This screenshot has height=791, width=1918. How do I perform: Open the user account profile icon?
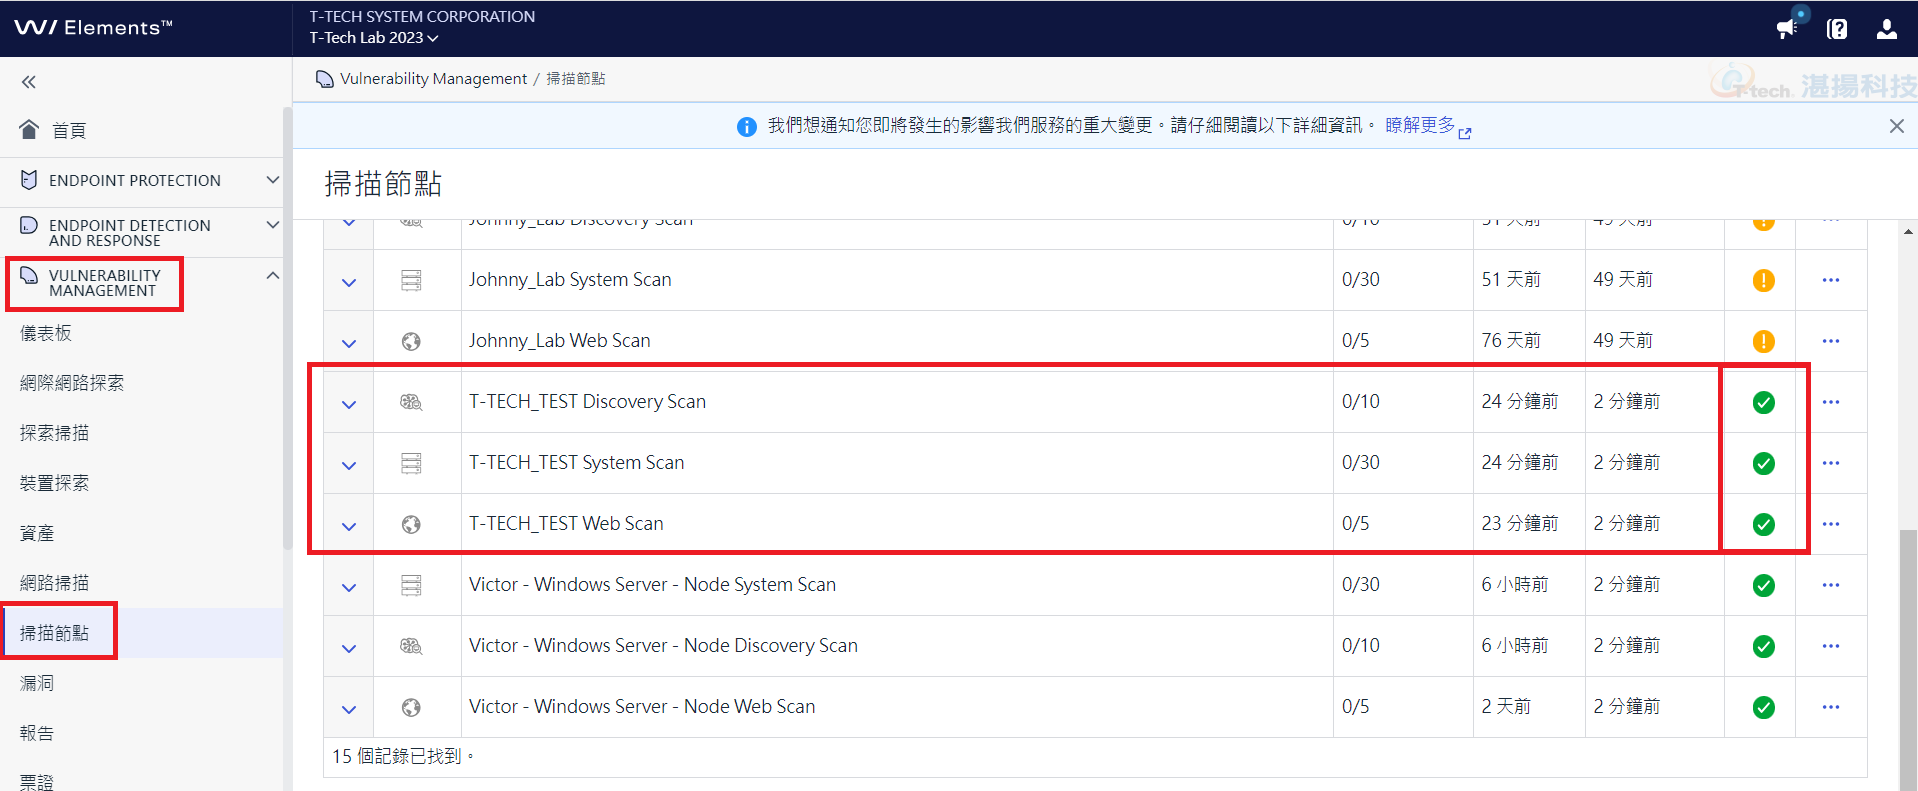[x=1887, y=29]
